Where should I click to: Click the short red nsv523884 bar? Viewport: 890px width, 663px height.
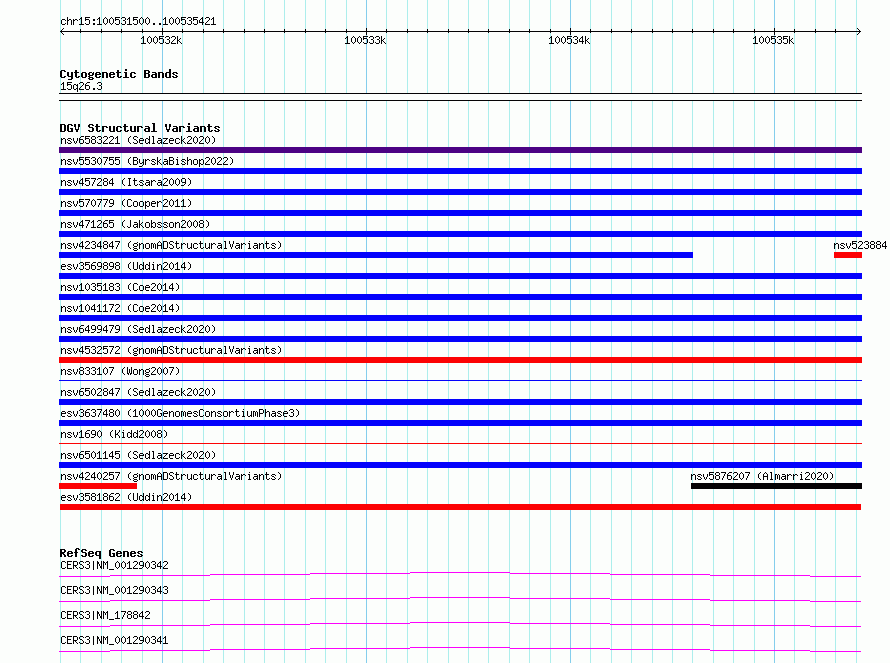coord(847,255)
